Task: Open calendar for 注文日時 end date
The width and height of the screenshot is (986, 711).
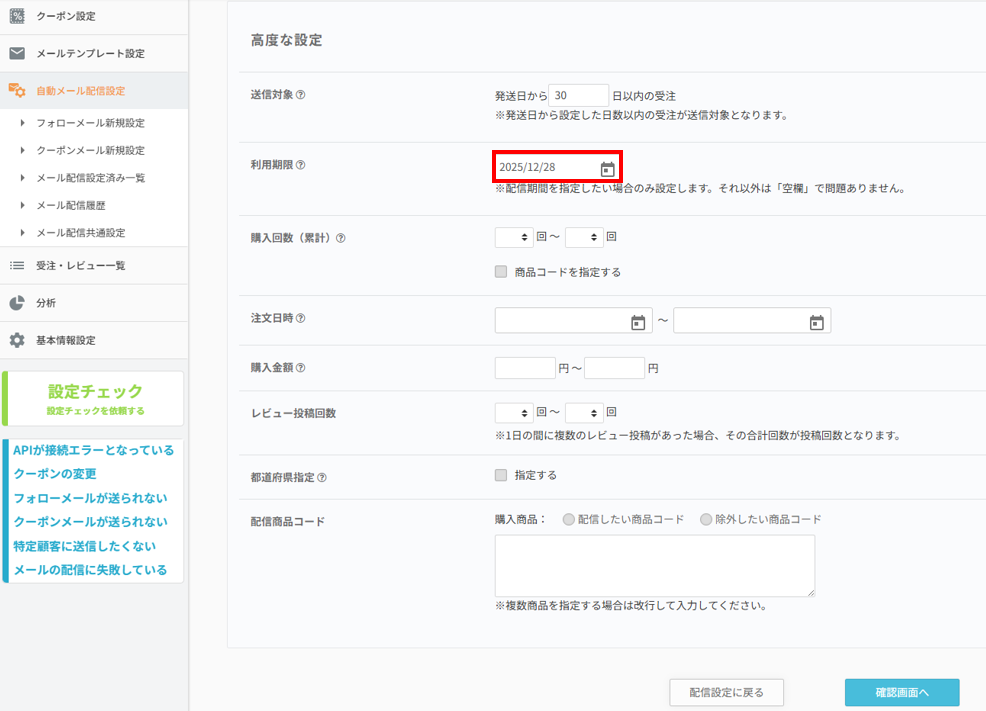Action: click(x=816, y=322)
